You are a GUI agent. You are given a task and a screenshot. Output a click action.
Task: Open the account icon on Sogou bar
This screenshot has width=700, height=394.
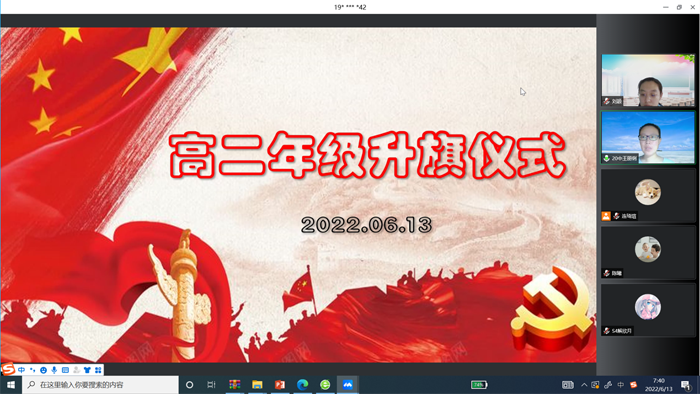(x=76, y=370)
